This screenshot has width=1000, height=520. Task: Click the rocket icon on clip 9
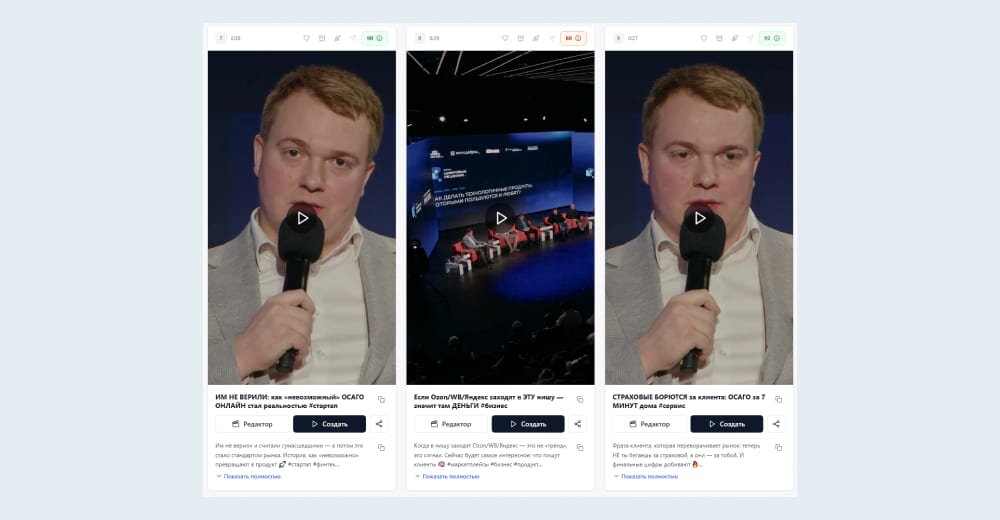coord(734,38)
